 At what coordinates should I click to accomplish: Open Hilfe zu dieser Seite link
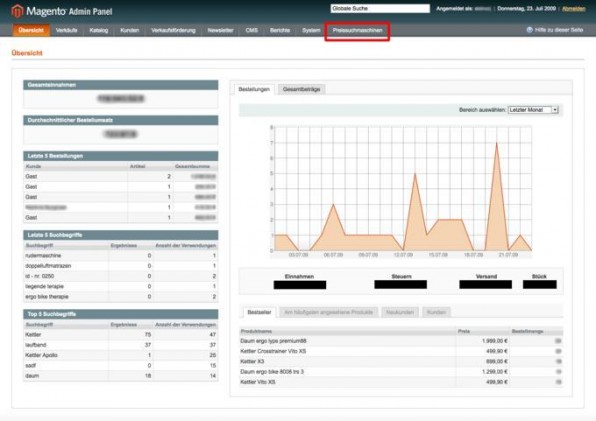click(x=559, y=30)
